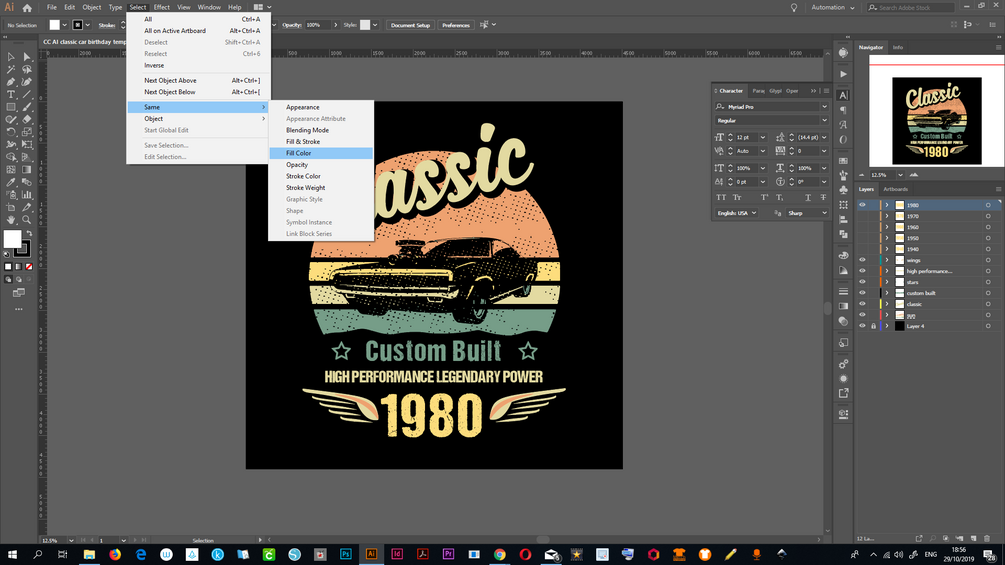Open the Navigator zoom percentage dropdown
1005x565 pixels.
point(900,175)
